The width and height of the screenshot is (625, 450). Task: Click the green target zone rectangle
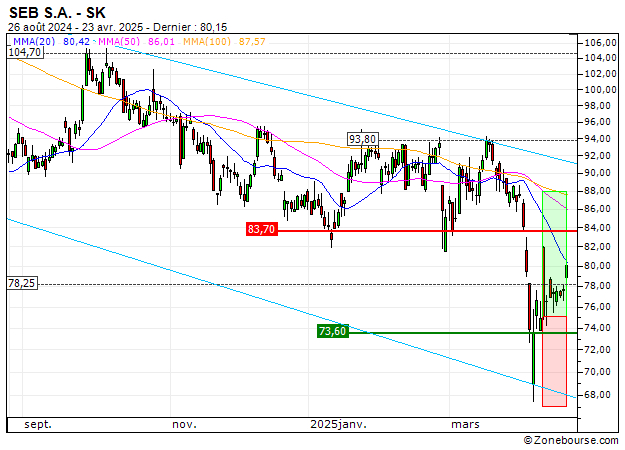pos(554,254)
